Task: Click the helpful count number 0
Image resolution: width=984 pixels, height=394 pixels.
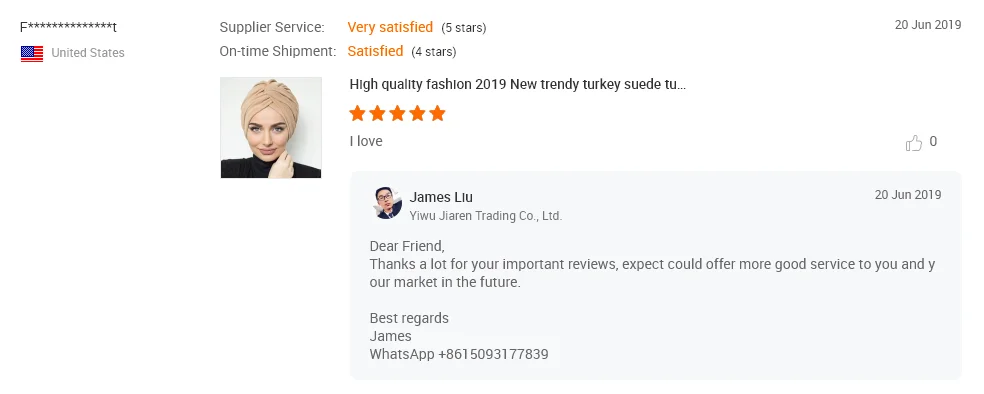Action: pos(933,142)
